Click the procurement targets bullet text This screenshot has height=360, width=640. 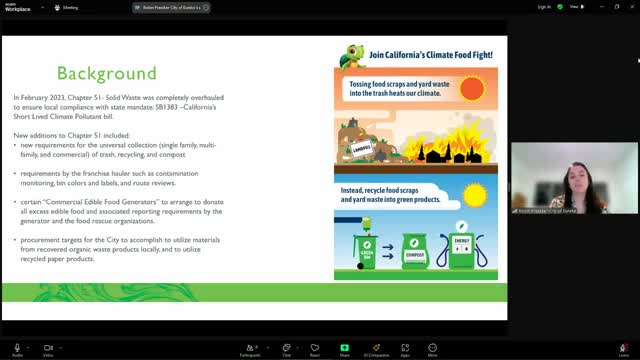point(120,249)
